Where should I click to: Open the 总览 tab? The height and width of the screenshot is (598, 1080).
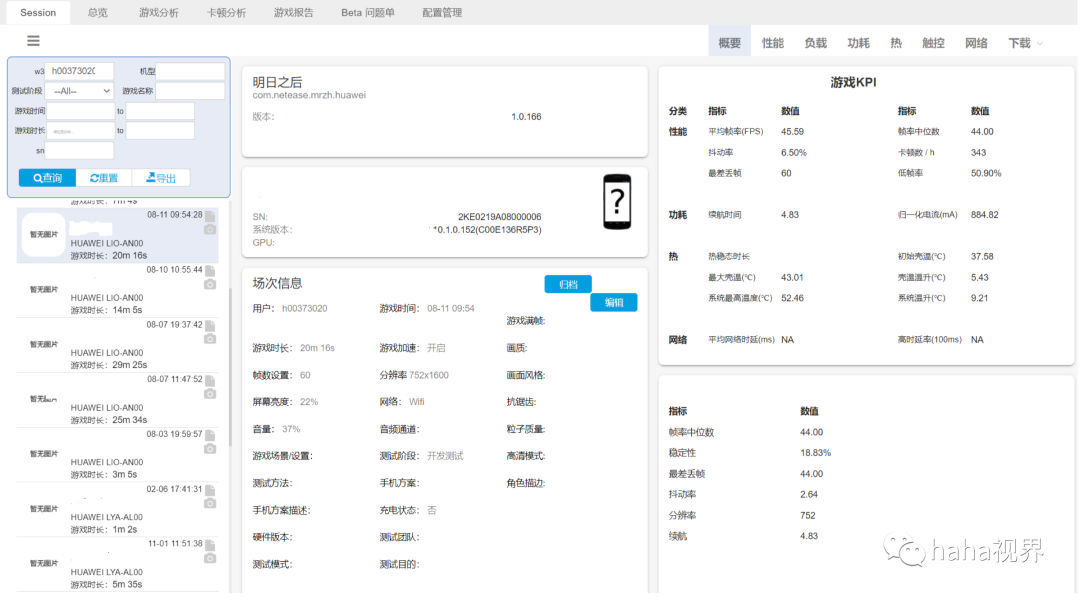pos(98,12)
